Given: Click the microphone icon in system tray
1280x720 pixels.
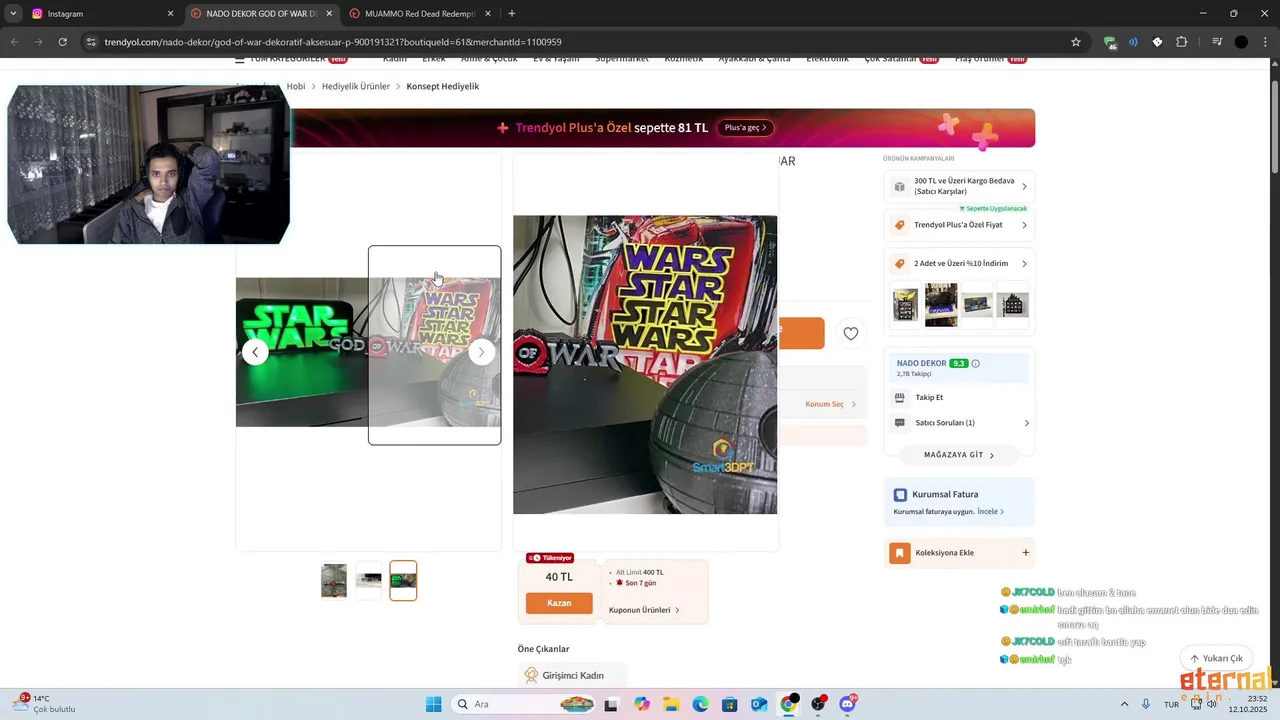Looking at the screenshot, I should point(1146,704).
